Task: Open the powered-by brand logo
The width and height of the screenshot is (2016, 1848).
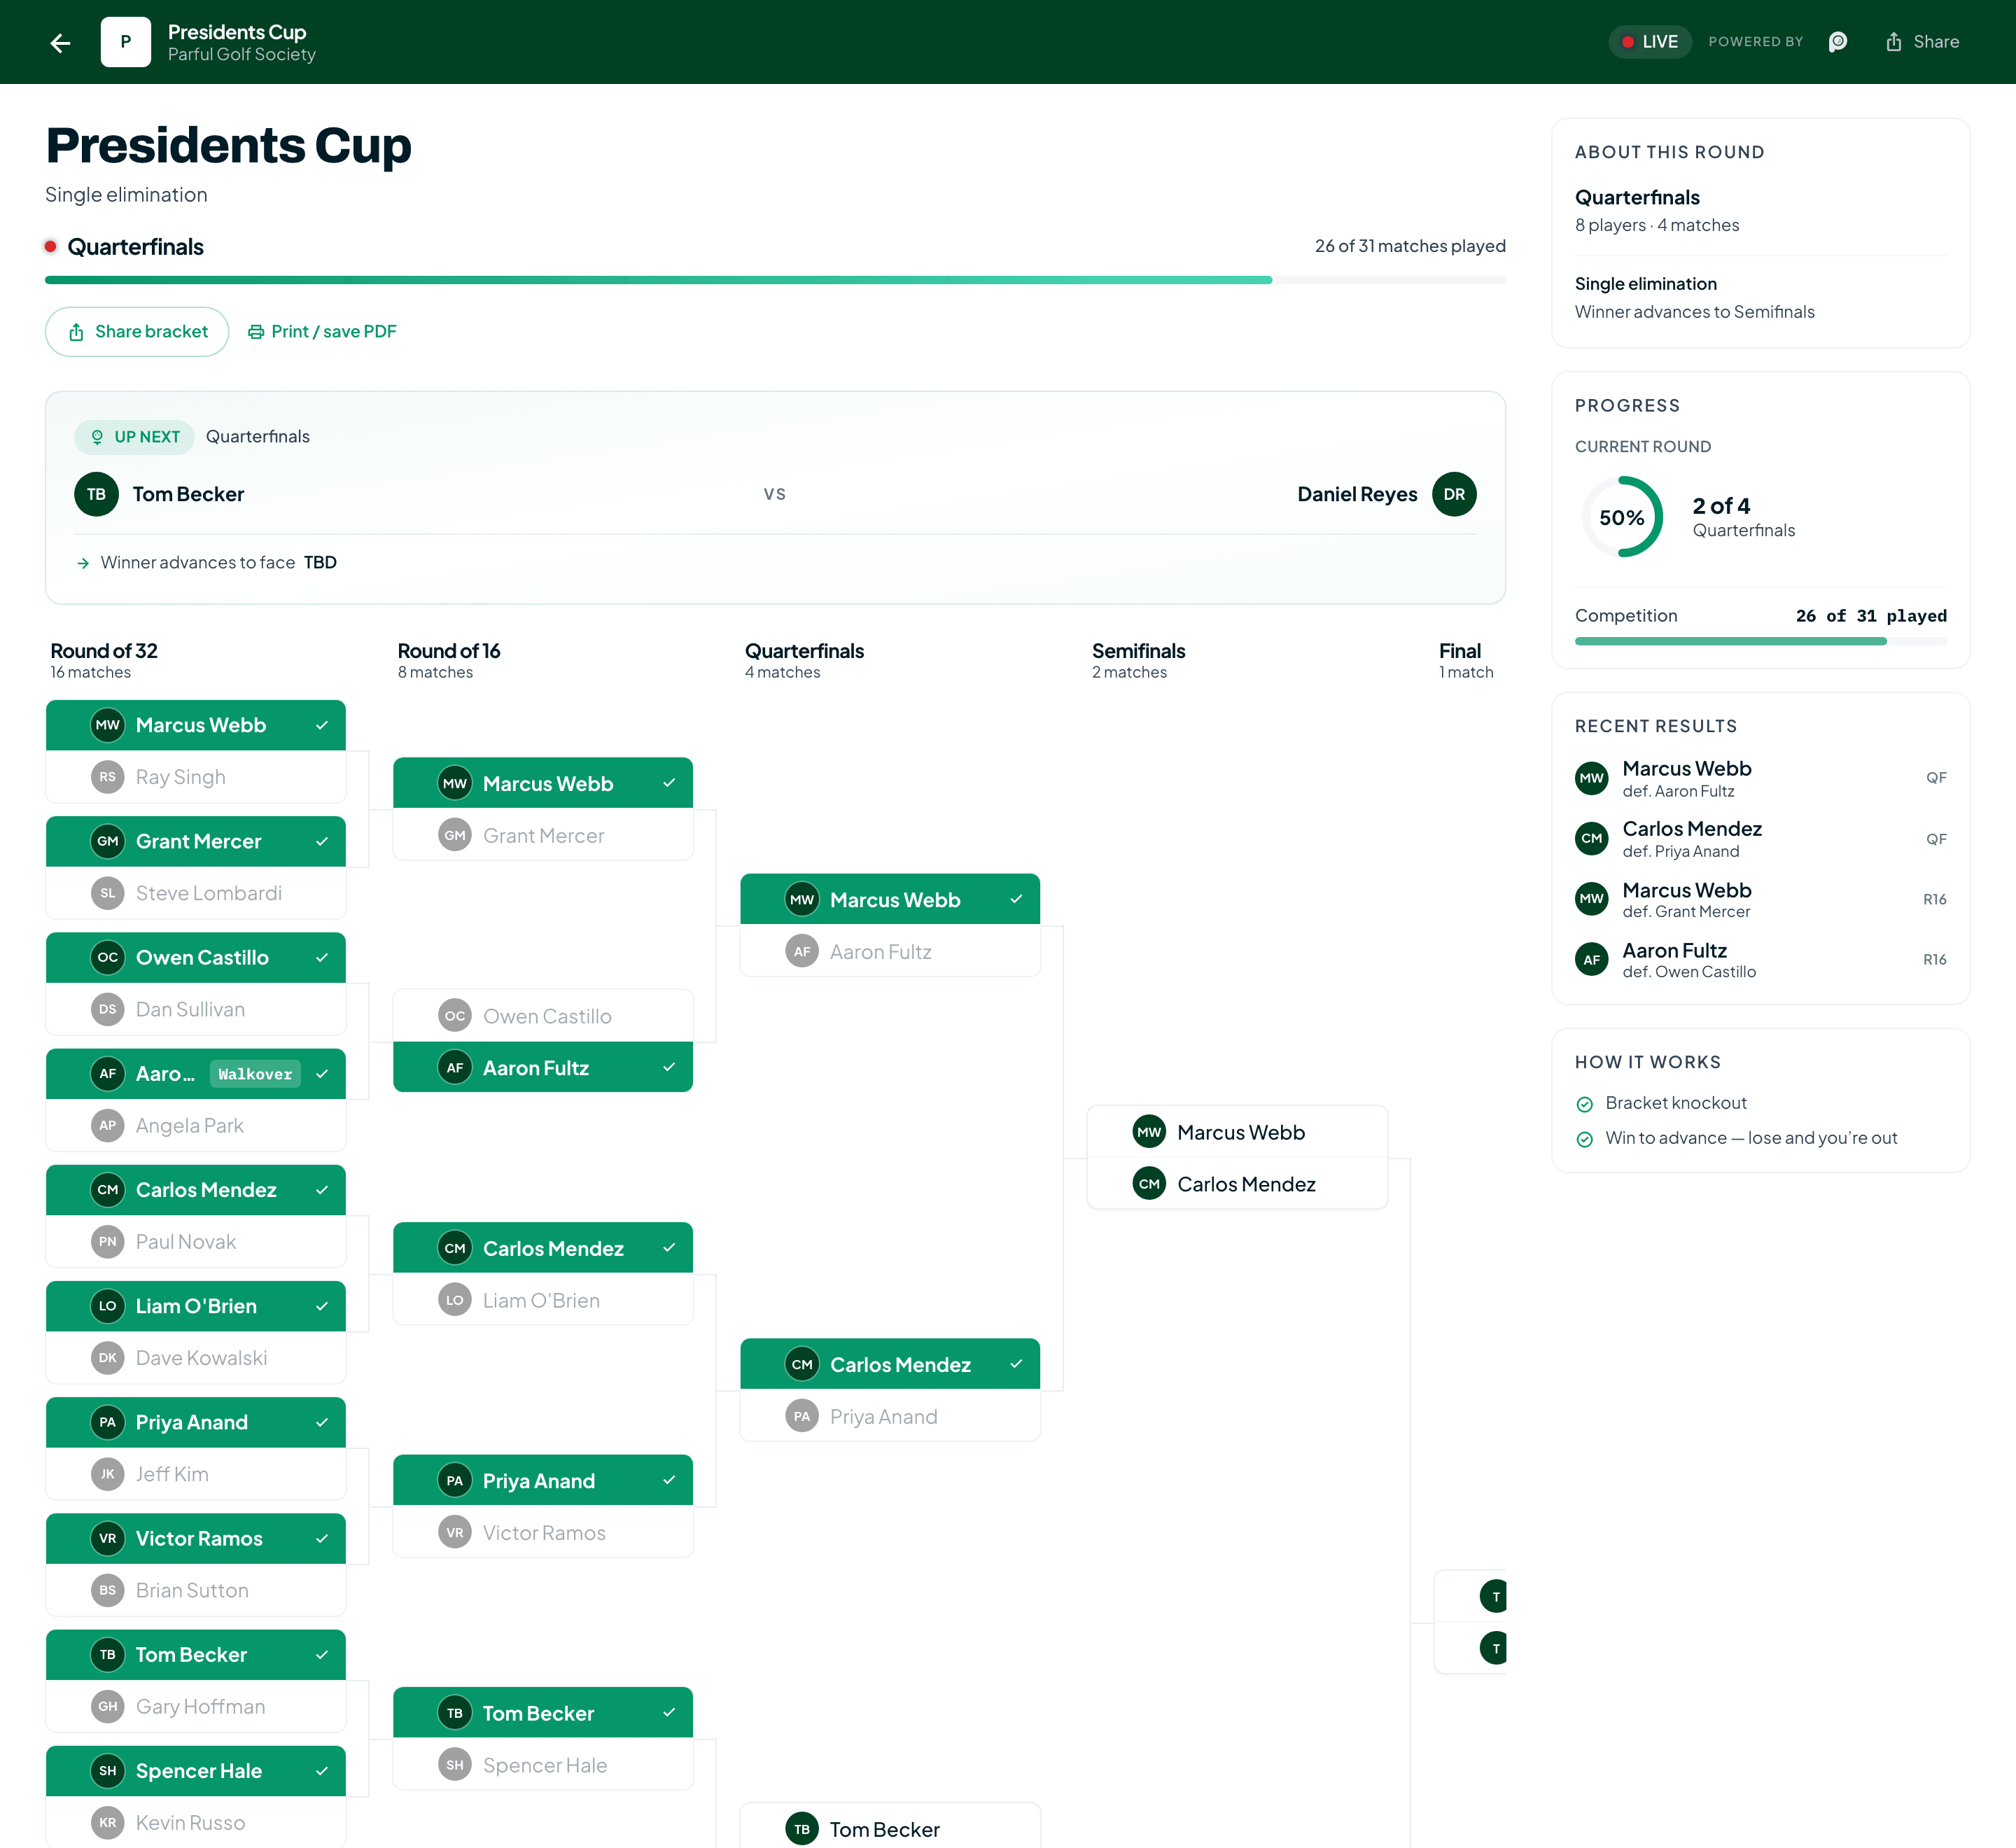Action: click(x=1838, y=42)
